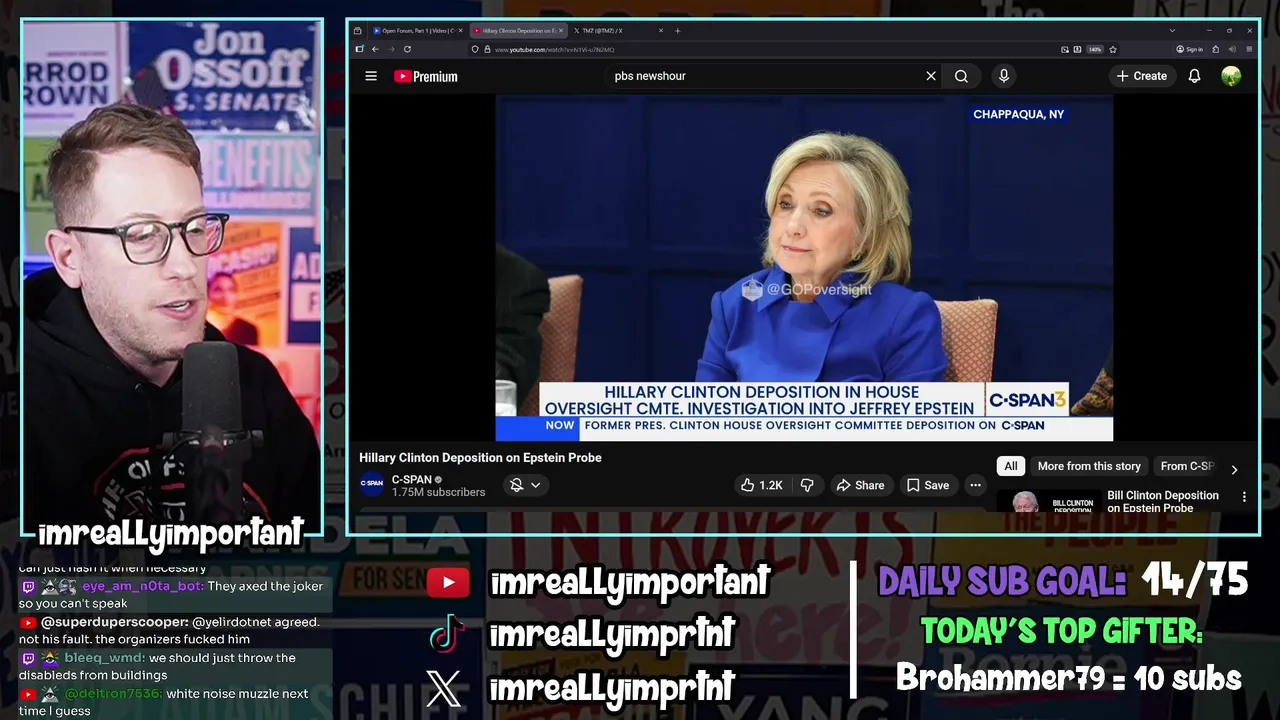This screenshot has width=1280, height=720.
Task: Start voice search with microphone icon
Action: pos(1004,76)
